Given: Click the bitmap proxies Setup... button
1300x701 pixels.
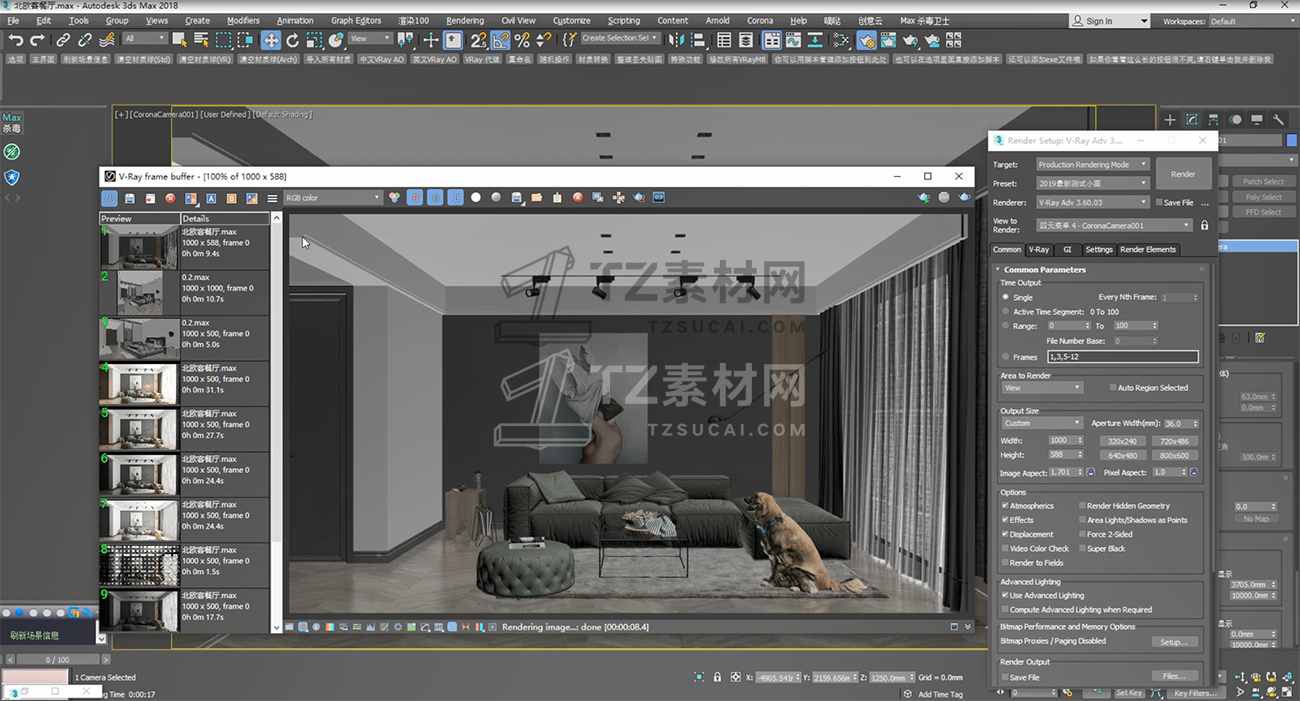Looking at the screenshot, I should [x=1174, y=642].
